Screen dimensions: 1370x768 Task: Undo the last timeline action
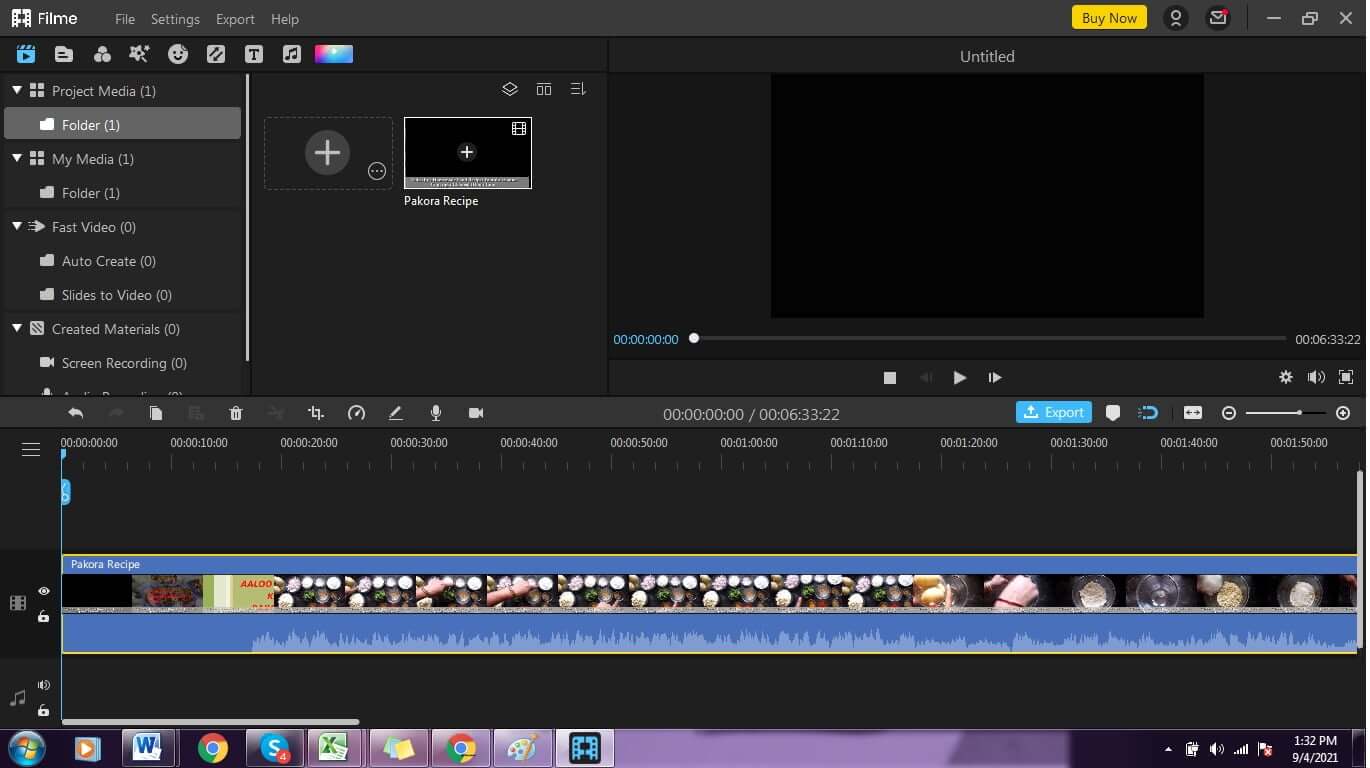76,413
